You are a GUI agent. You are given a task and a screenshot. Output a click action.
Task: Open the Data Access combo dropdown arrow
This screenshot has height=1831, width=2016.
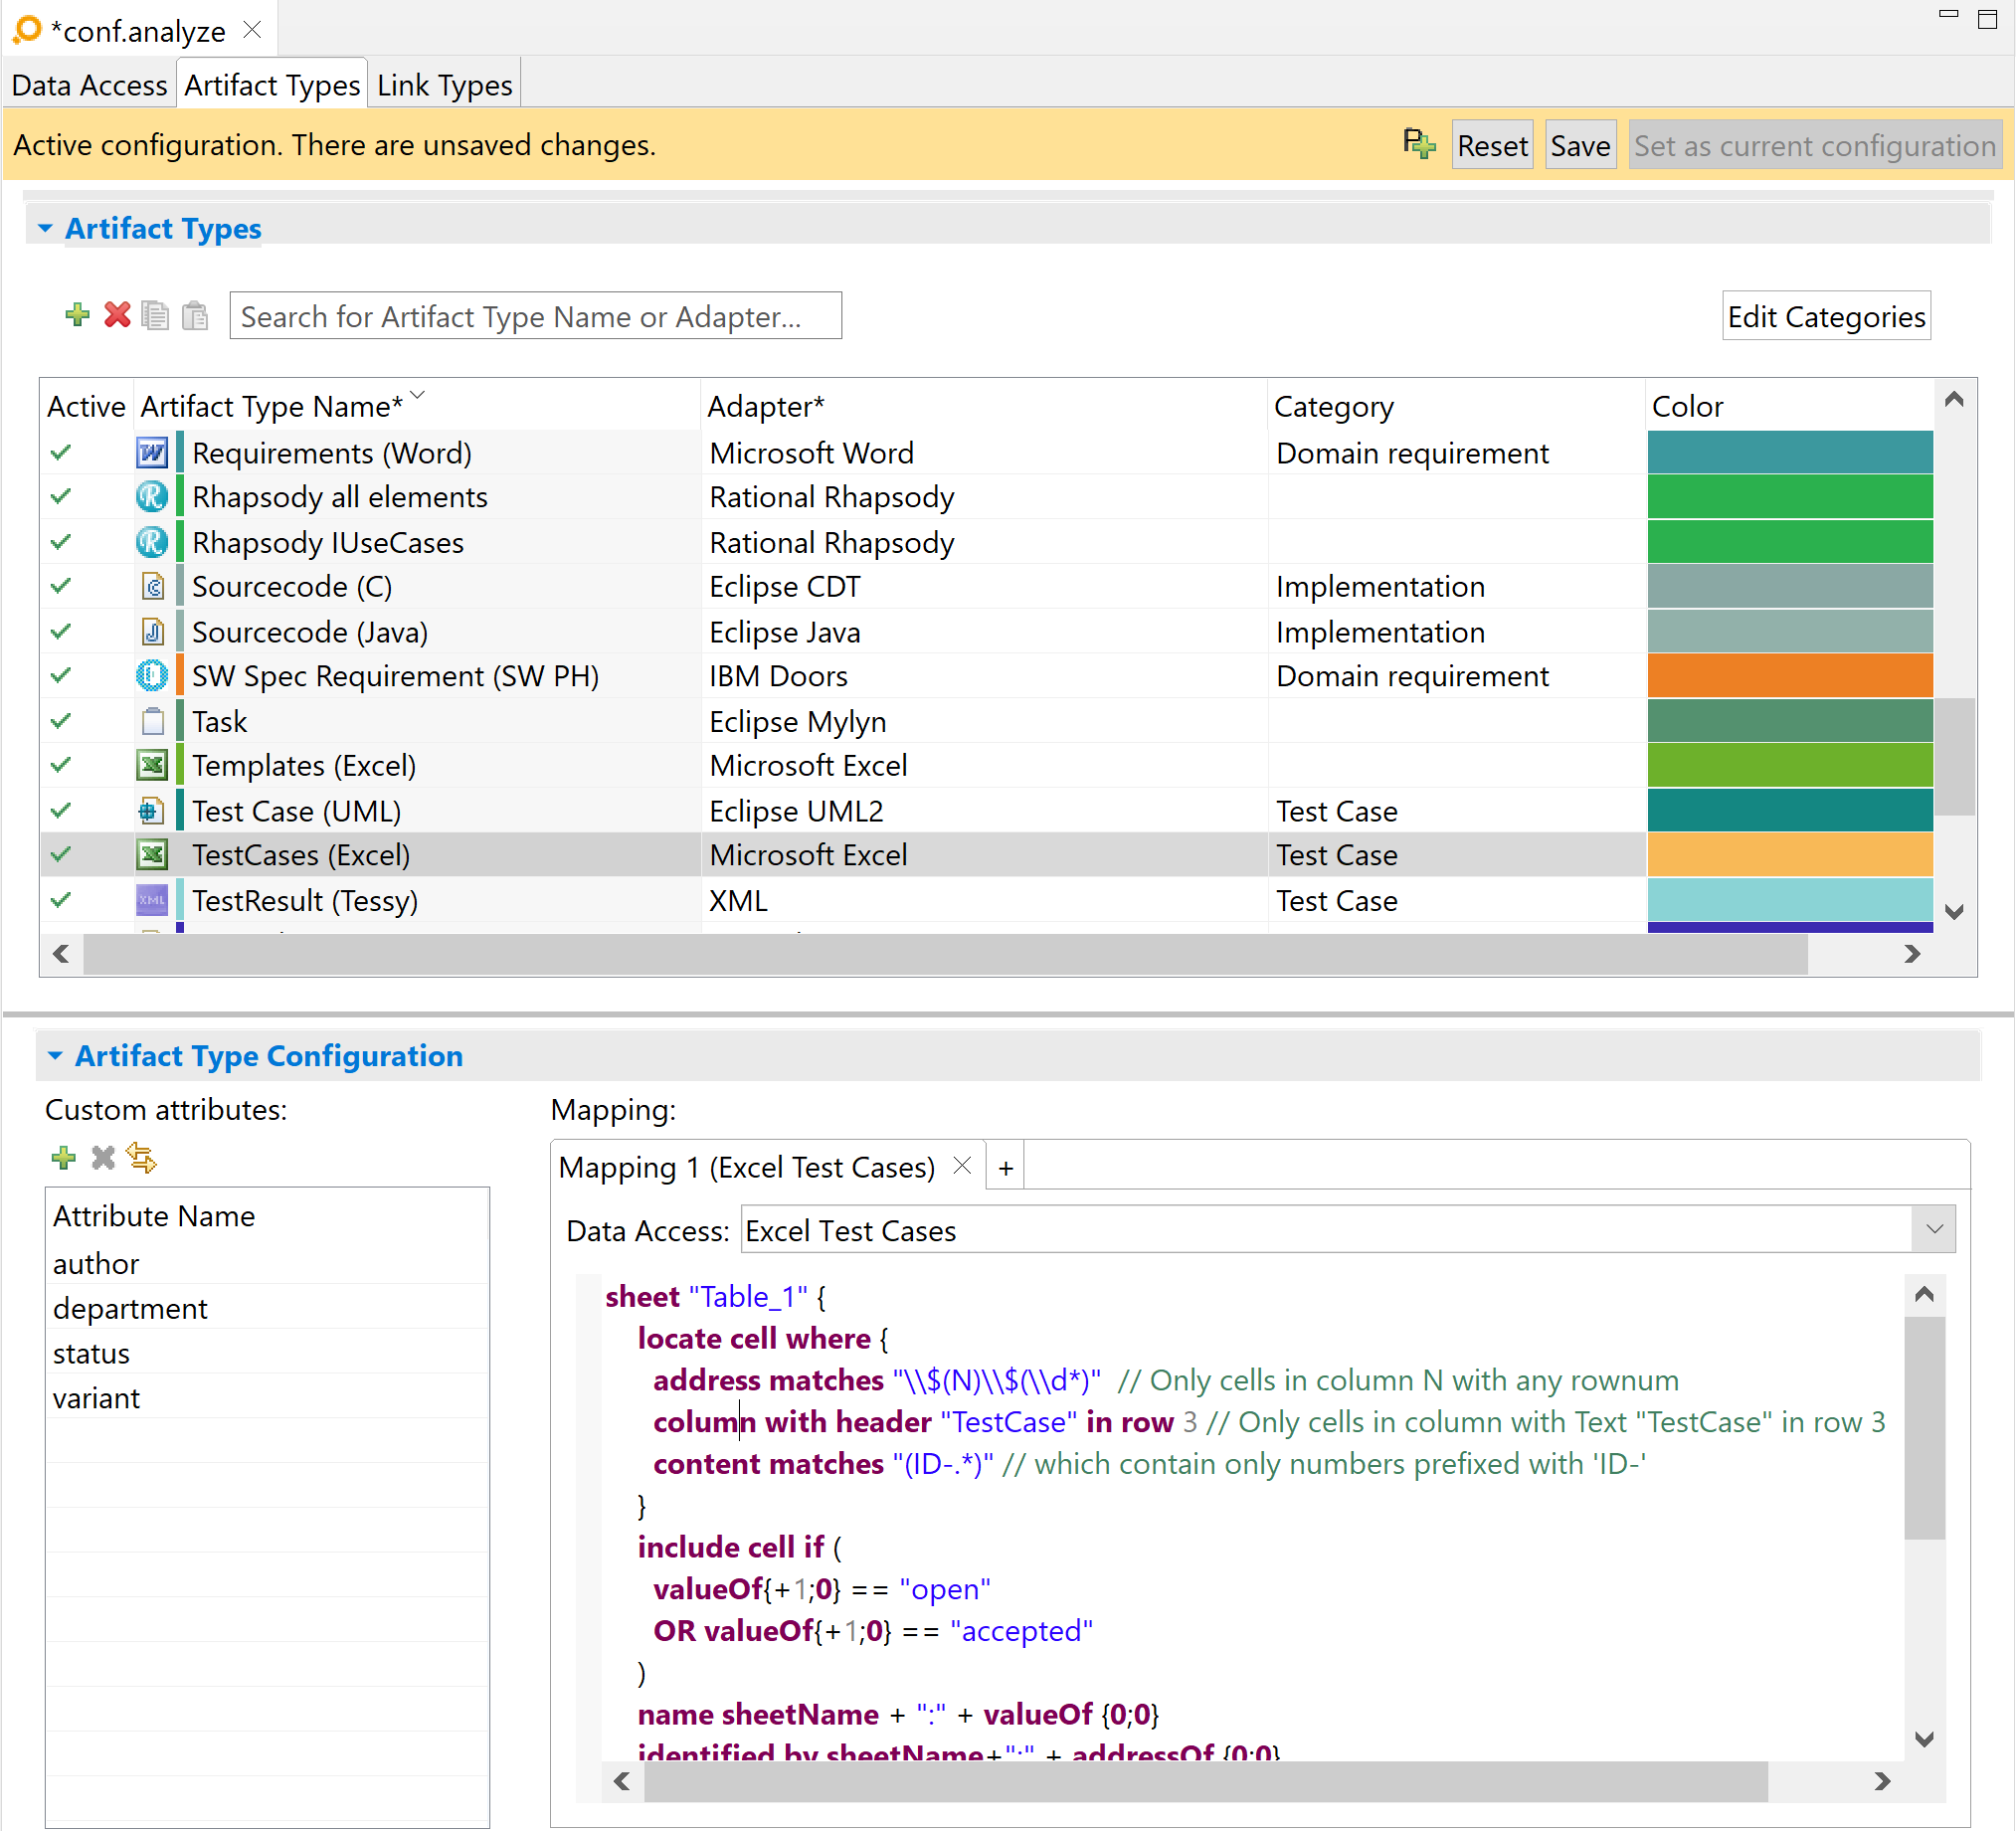[x=1934, y=1229]
